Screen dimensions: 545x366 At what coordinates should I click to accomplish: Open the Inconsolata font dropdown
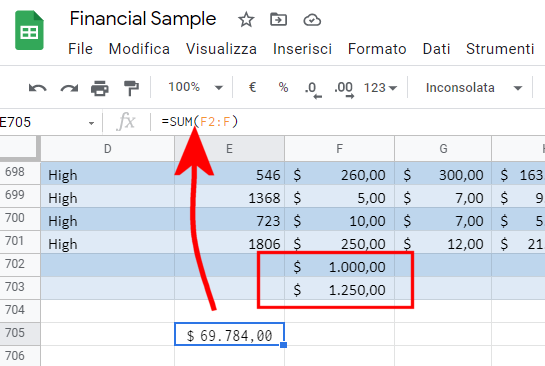click(474, 88)
